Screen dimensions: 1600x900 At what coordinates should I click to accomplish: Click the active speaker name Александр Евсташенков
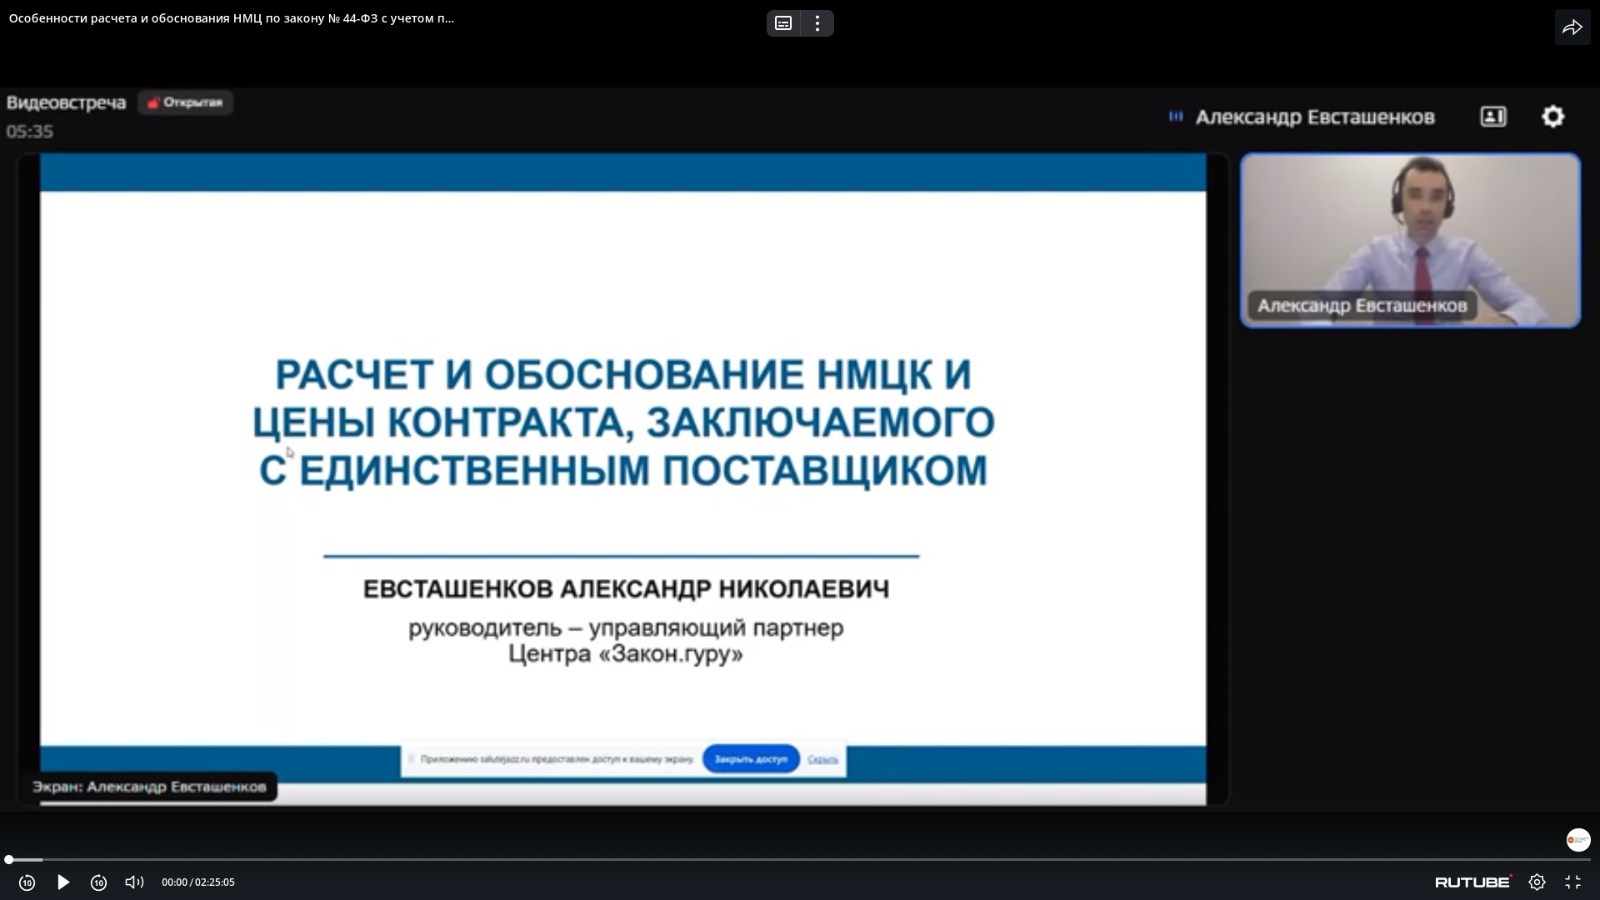pyautogui.click(x=1314, y=117)
